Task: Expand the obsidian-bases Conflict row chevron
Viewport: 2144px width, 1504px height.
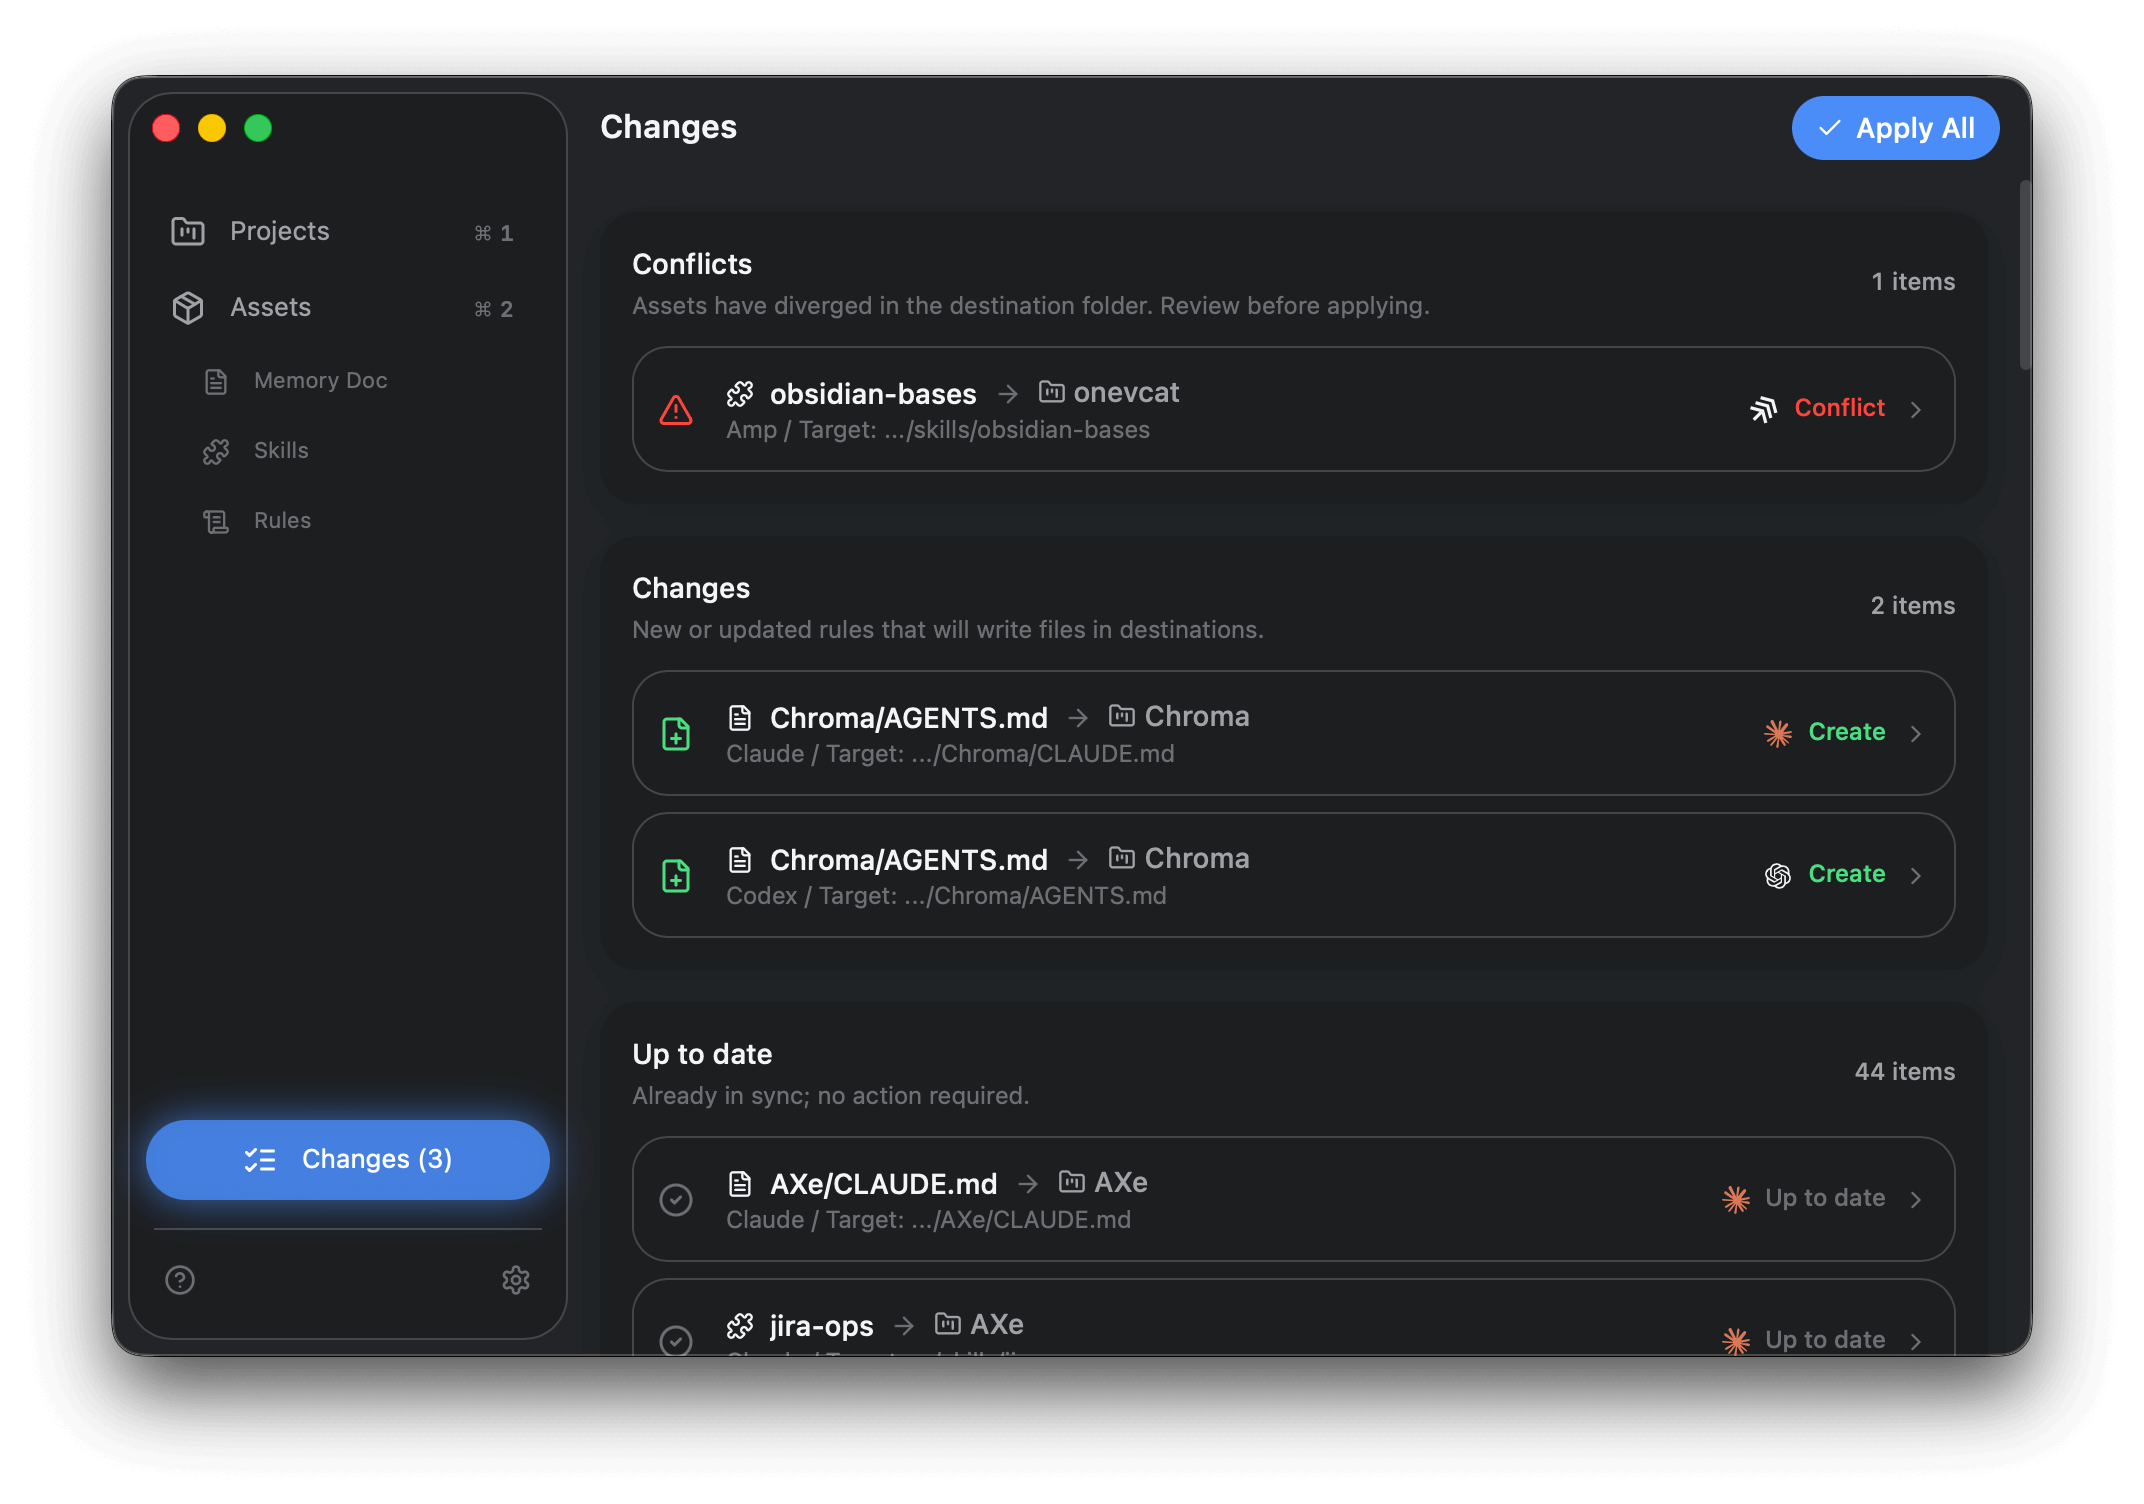Action: coord(1917,409)
